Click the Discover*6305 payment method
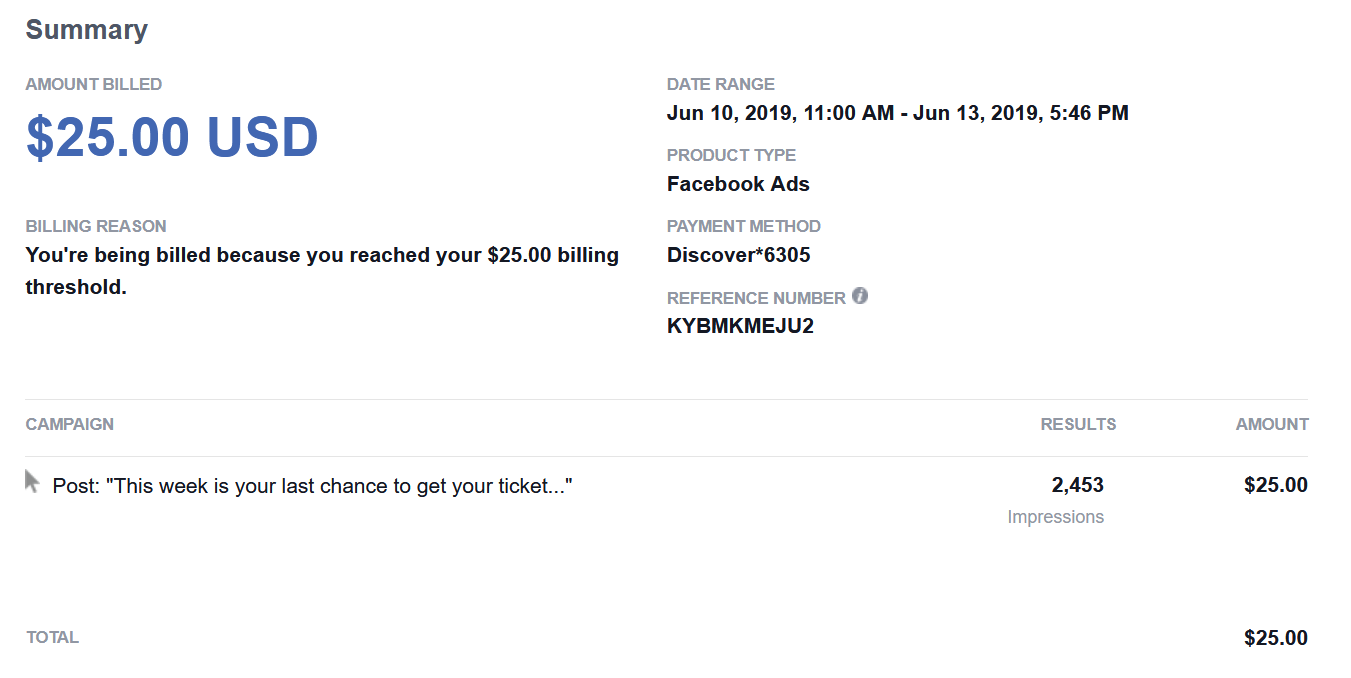Screen dimensions: 1351x678 738,255
